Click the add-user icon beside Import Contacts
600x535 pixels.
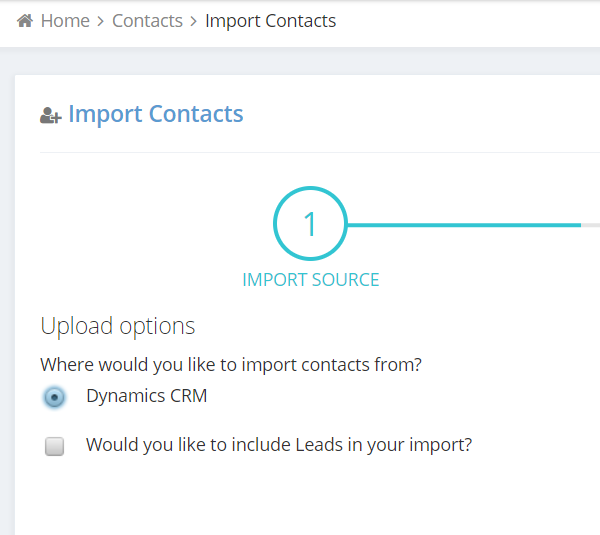coord(51,116)
